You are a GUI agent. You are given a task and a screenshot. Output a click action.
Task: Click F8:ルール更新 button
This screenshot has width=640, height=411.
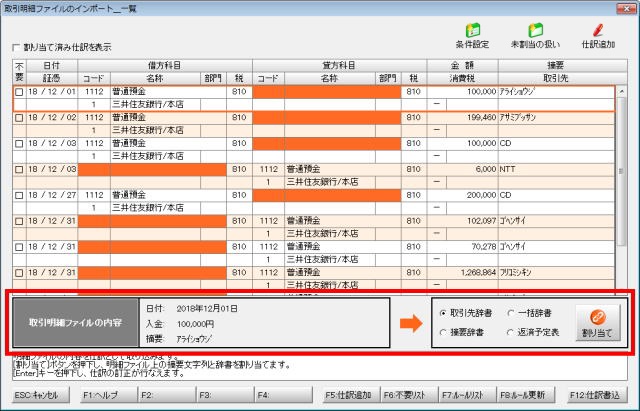(x=526, y=395)
